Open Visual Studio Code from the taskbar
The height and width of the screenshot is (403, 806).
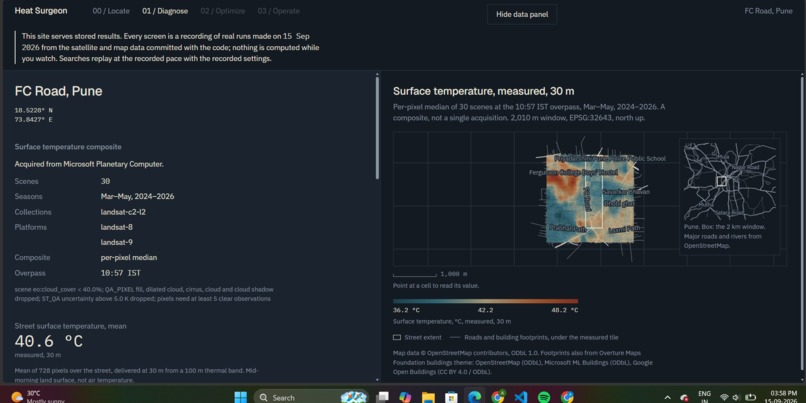point(521,397)
